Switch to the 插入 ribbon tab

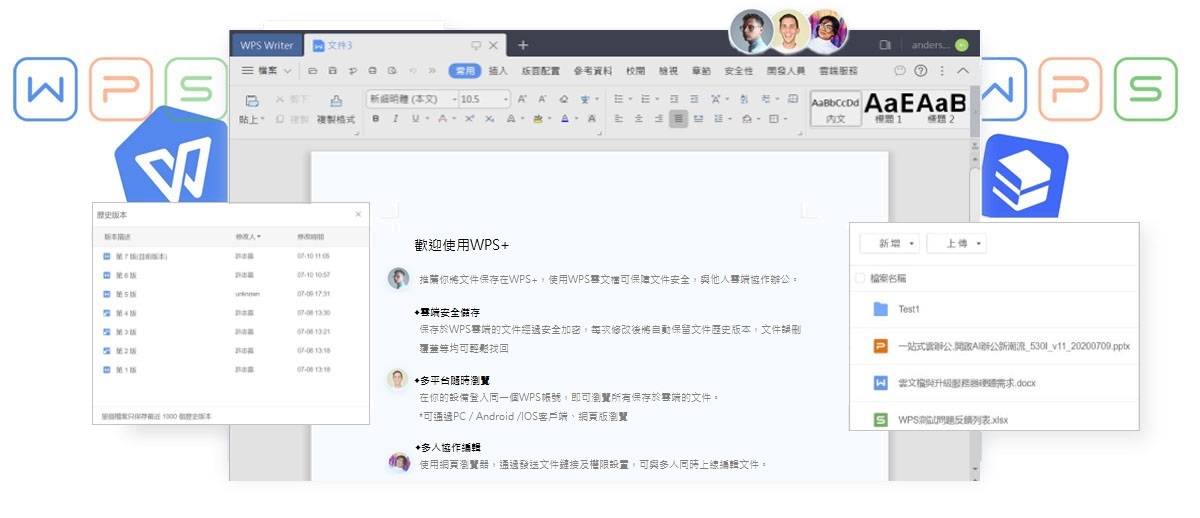click(498, 71)
